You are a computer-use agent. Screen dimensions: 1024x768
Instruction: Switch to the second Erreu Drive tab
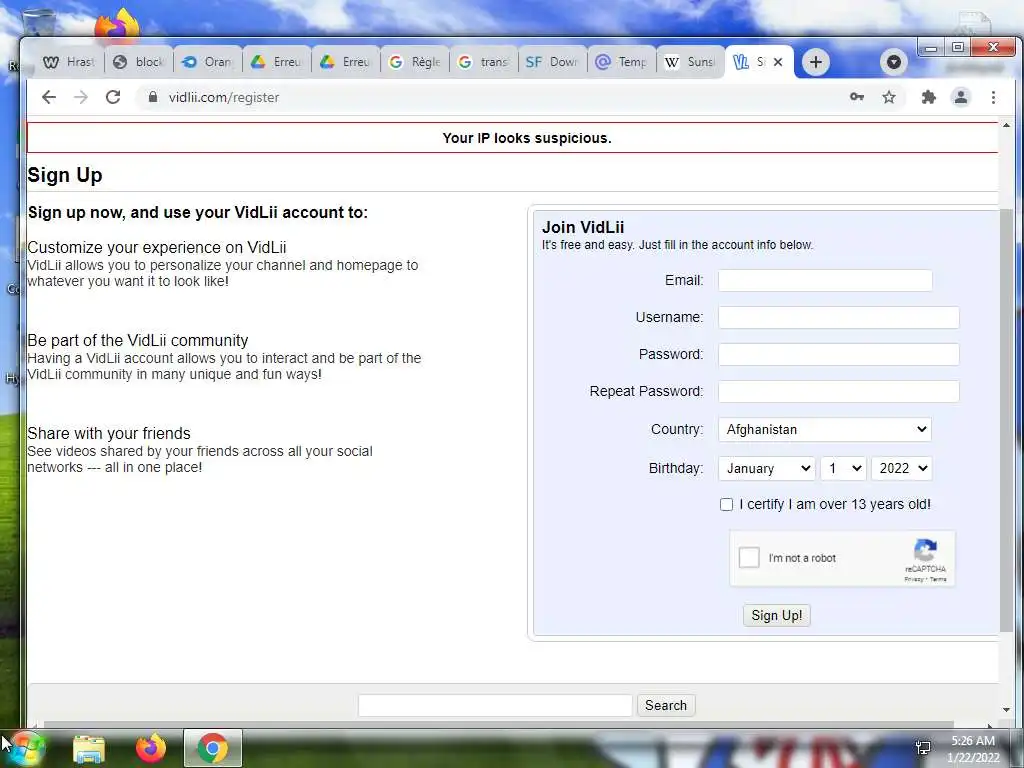(x=345, y=62)
